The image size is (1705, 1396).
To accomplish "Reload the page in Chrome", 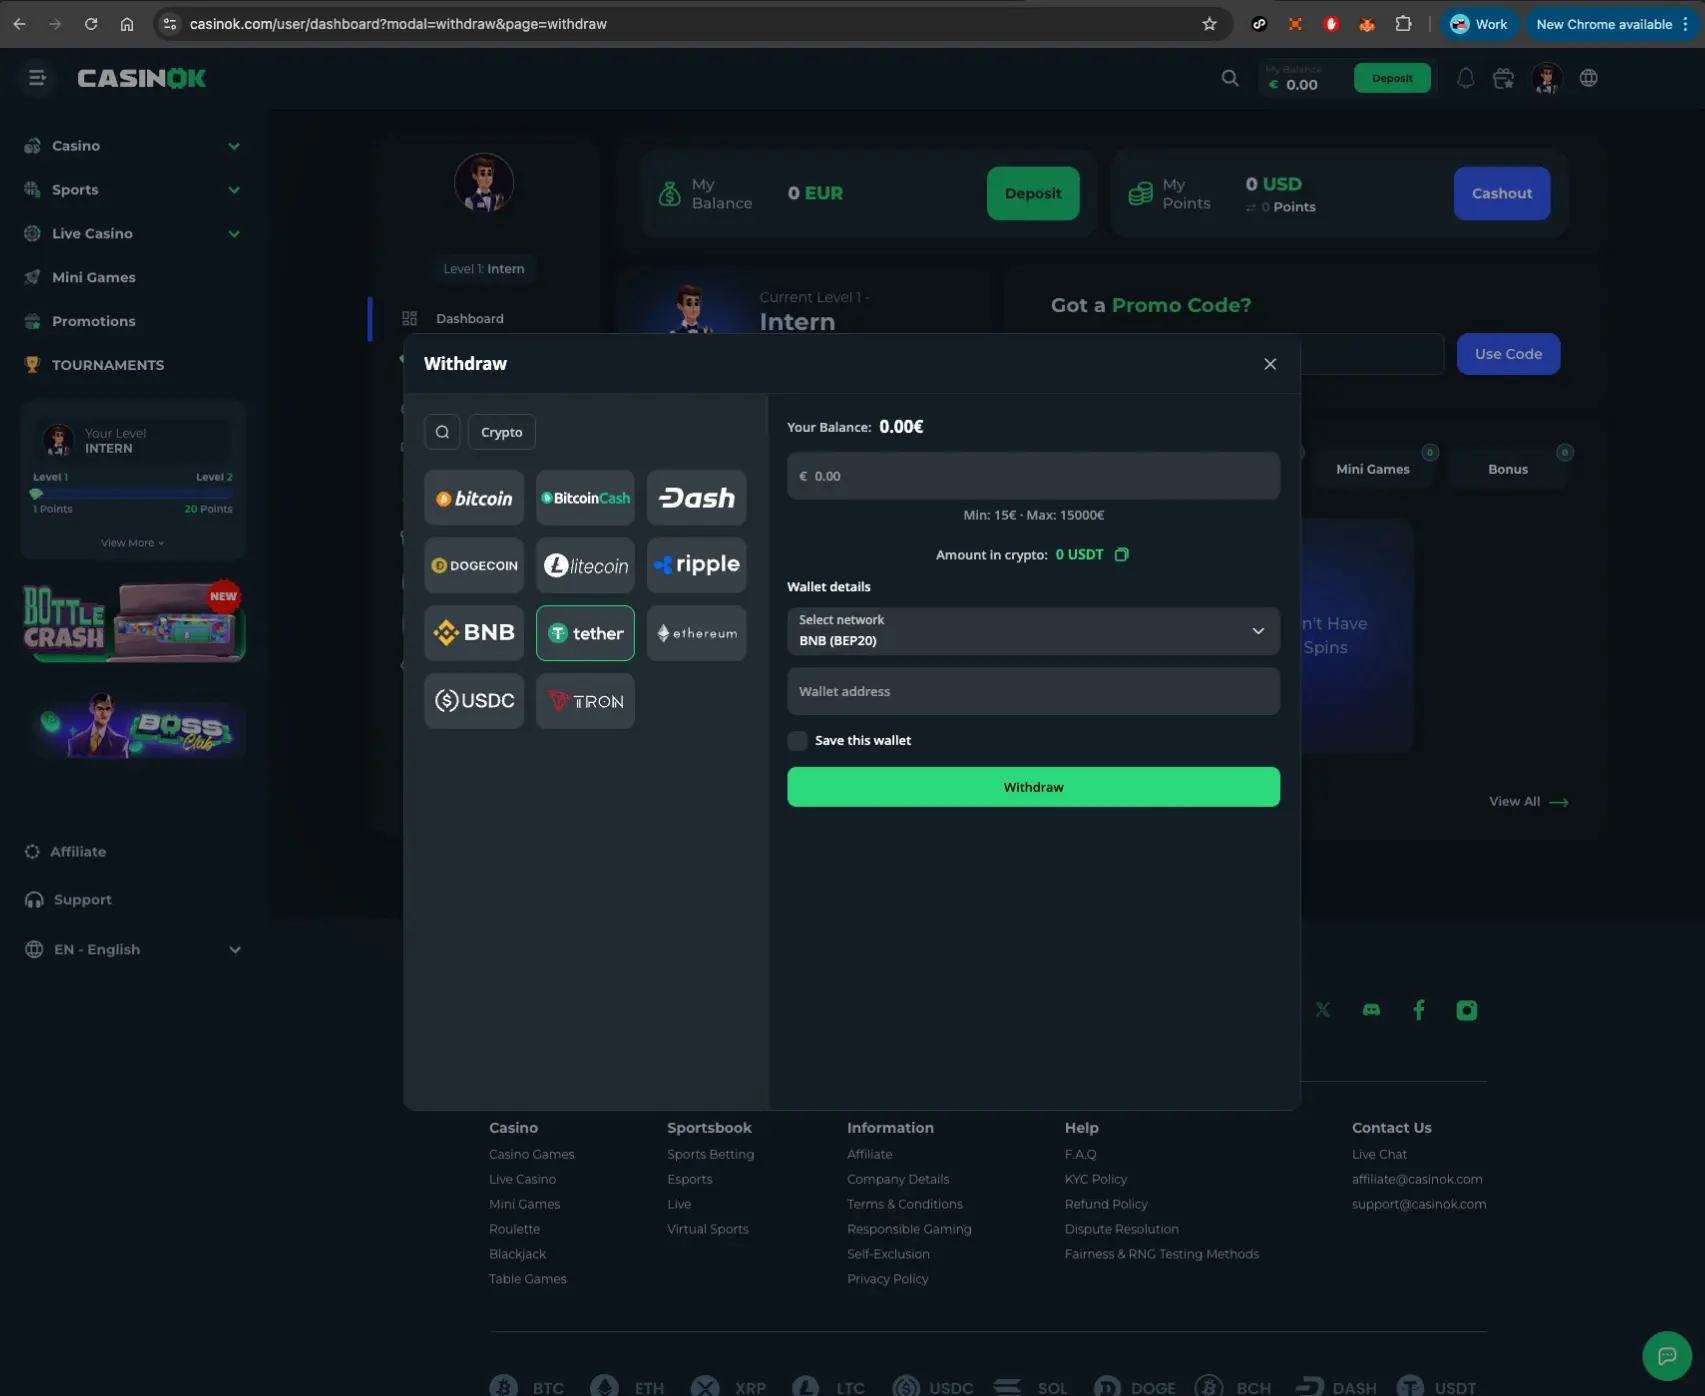I will (x=91, y=24).
